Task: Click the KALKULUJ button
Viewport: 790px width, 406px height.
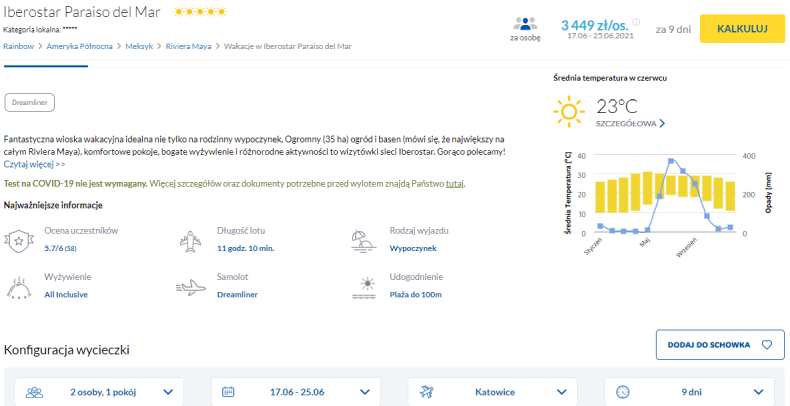Action: pos(742,28)
